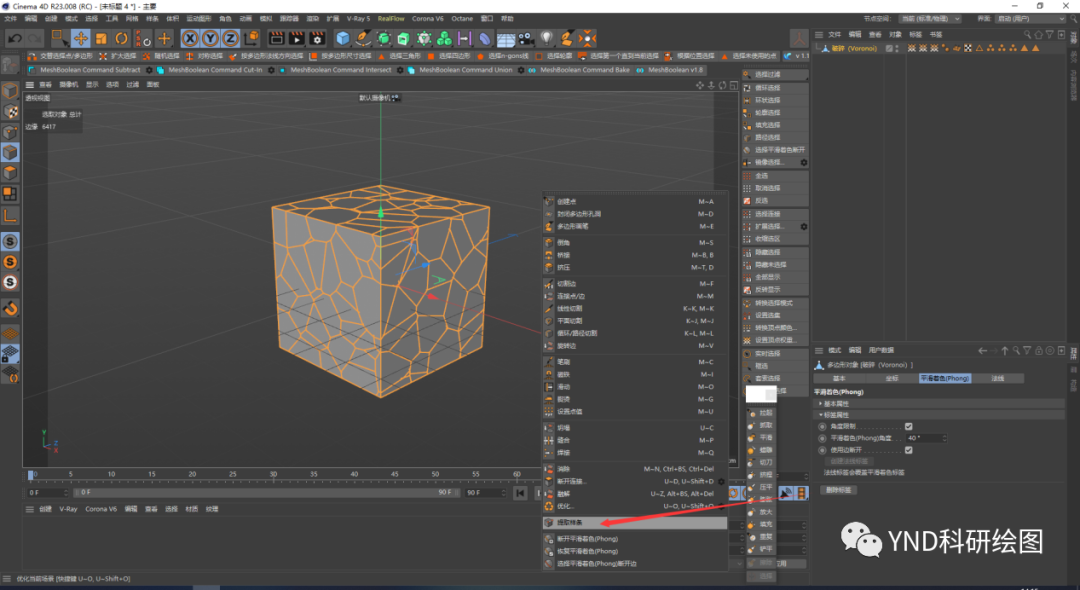
Task: Choose the weld entry with M~Q
Action: (x=634, y=452)
